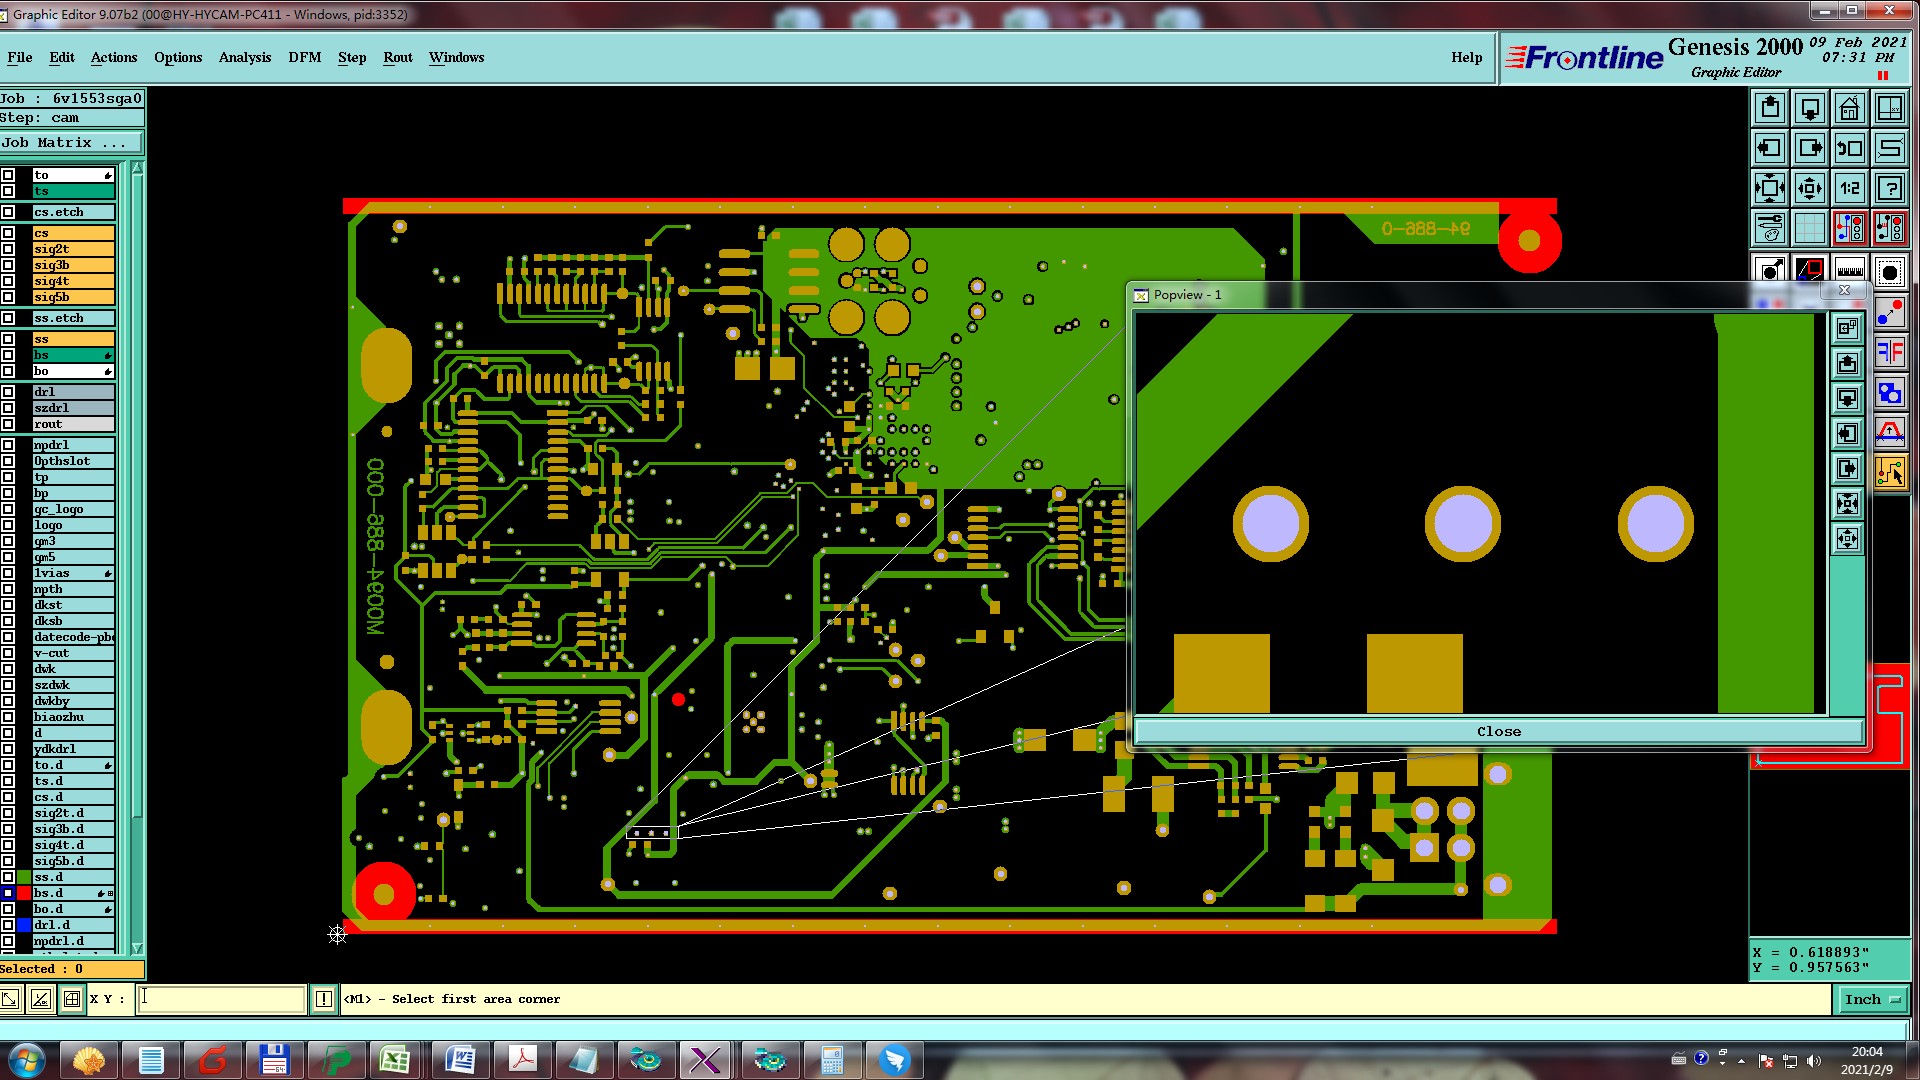Select the red-blue dot move tool icon
The image size is (1920, 1080).
tap(1889, 313)
